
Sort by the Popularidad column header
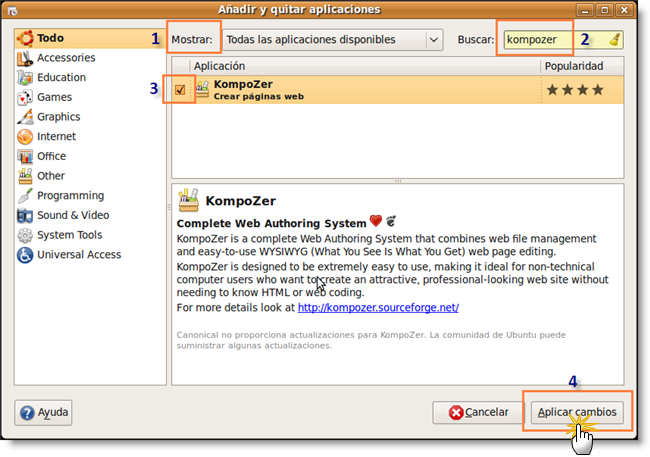pos(582,66)
